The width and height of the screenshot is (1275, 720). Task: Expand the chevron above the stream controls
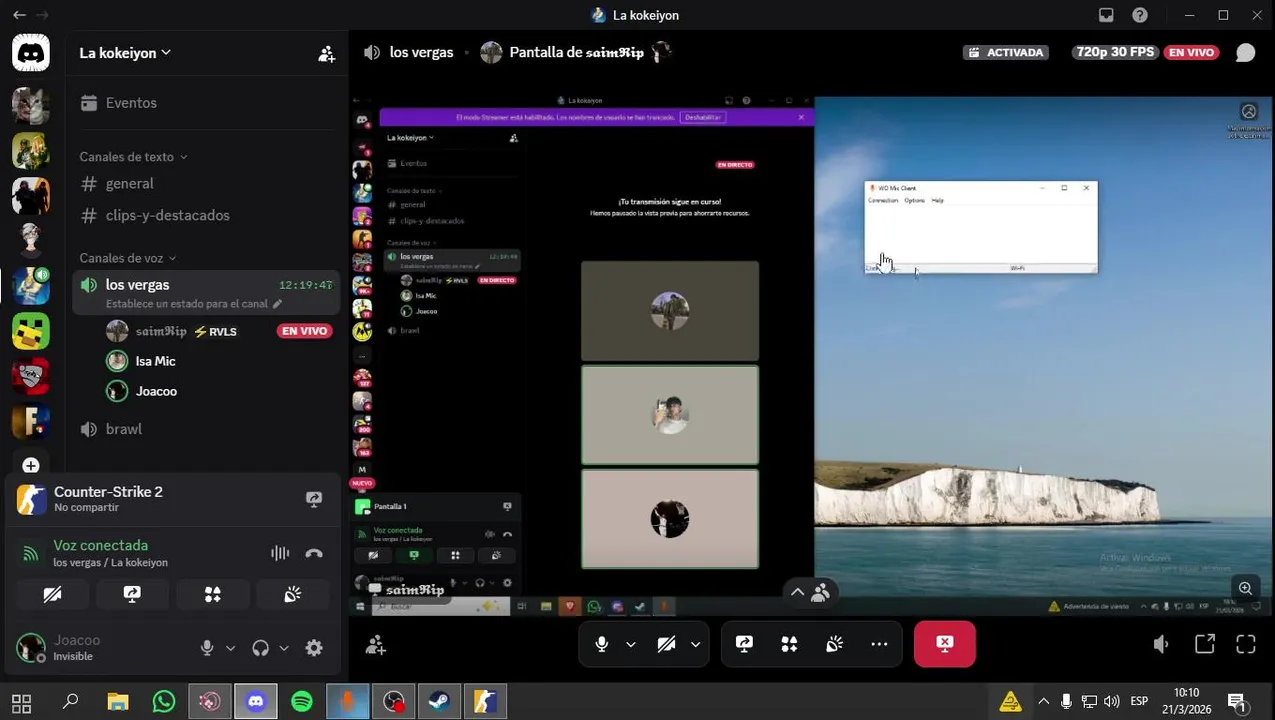[x=797, y=592]
